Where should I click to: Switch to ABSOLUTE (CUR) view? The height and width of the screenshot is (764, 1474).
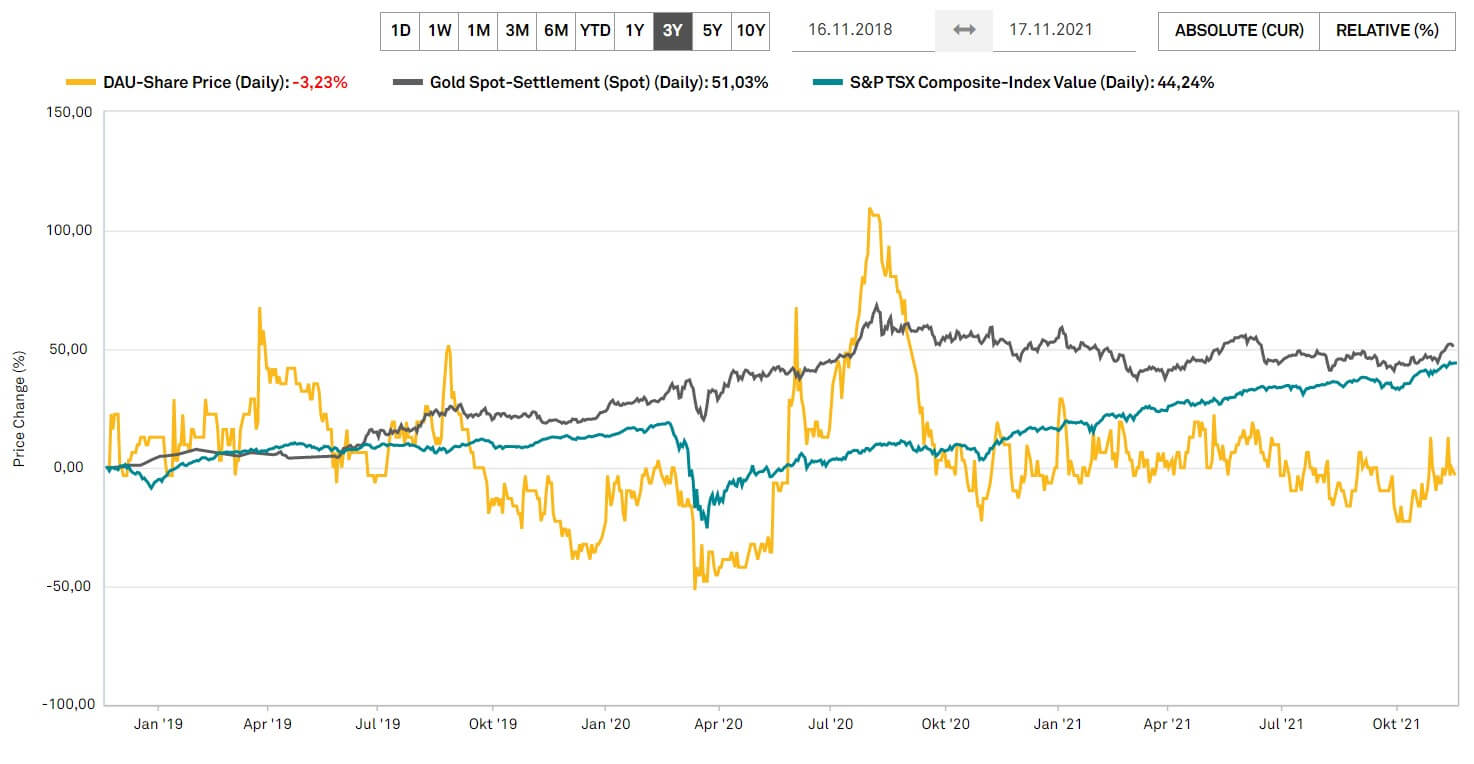pyautogui.click(x=1239, y=30)
